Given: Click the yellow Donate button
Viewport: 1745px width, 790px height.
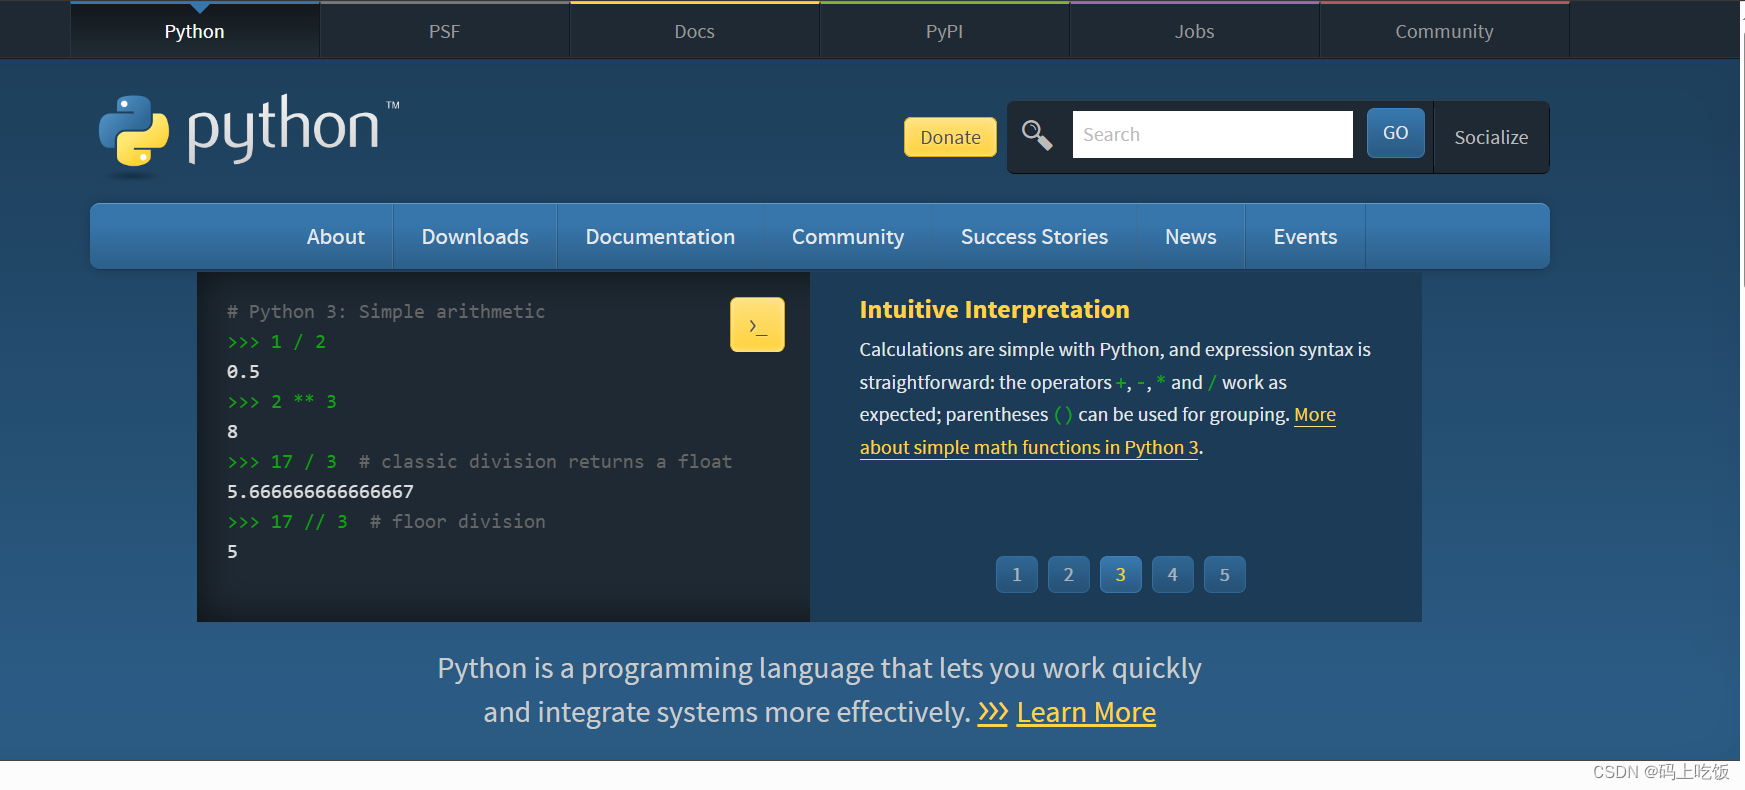Looking at the screenshot, I should (950, 137).
